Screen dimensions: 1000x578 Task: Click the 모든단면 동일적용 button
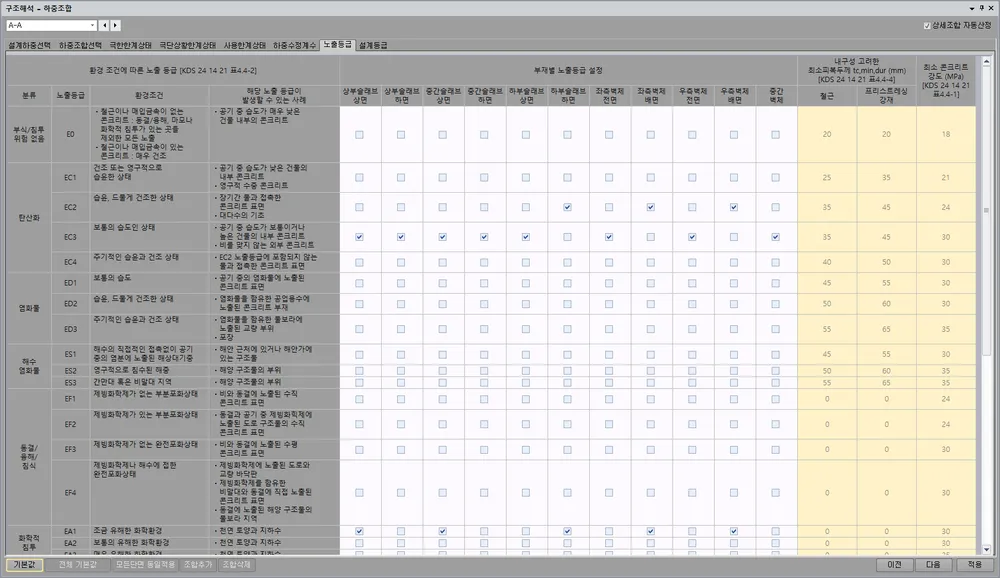coord(145,565)
